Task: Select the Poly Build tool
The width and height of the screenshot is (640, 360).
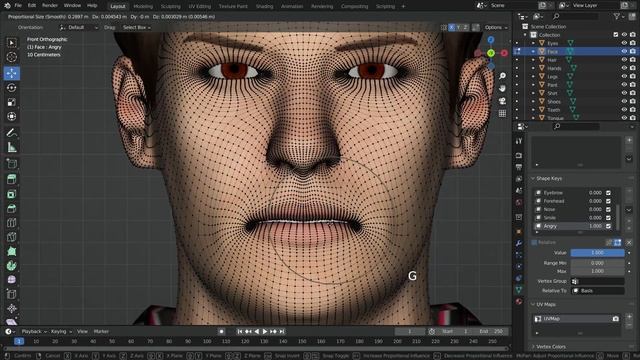Action: pyautogui.click(x=11, y=251)
